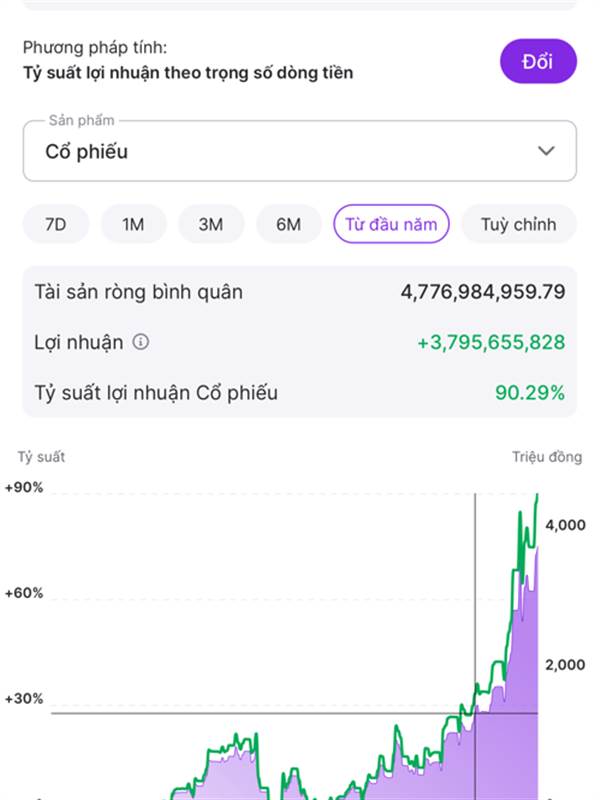Tap the info icon beside Lợi nhuận
Viewport: 600px width, 800px height.
click(141, 341)
